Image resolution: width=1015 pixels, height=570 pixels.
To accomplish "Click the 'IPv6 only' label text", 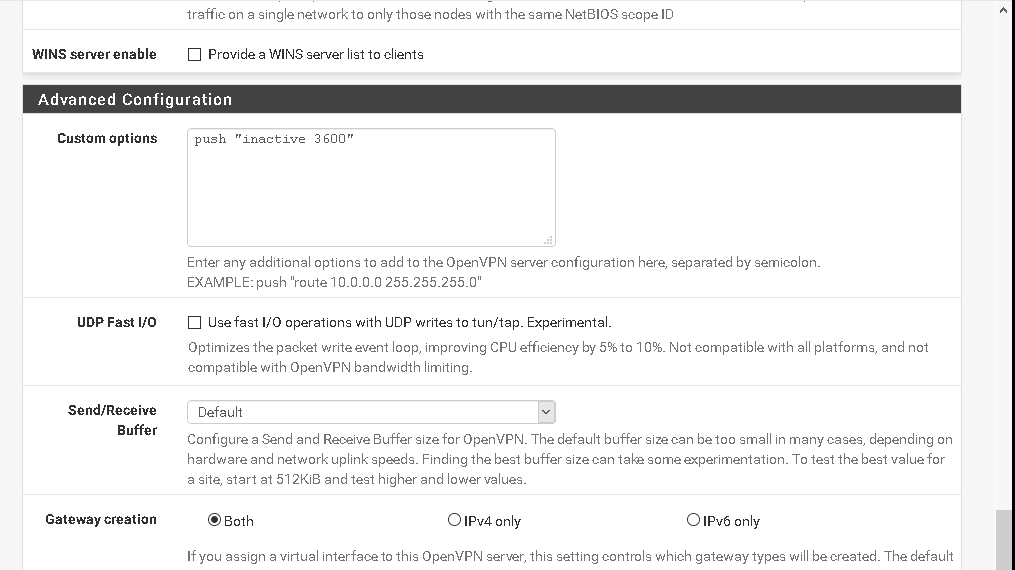I will (731, 521).
